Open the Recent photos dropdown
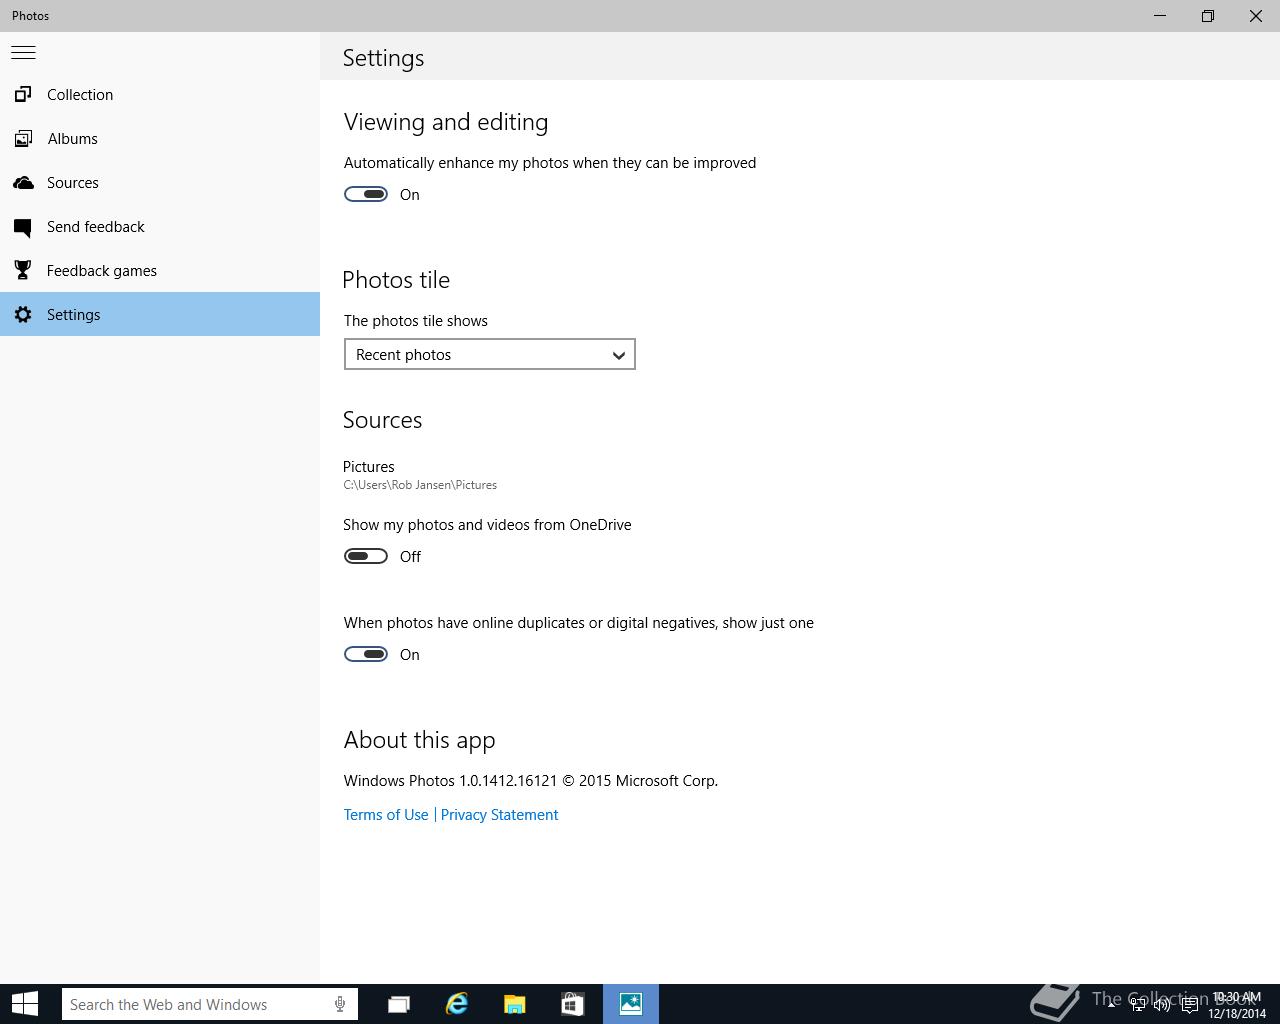The height and width of the screenshot is (1024, 1280). tap(490, 354)
